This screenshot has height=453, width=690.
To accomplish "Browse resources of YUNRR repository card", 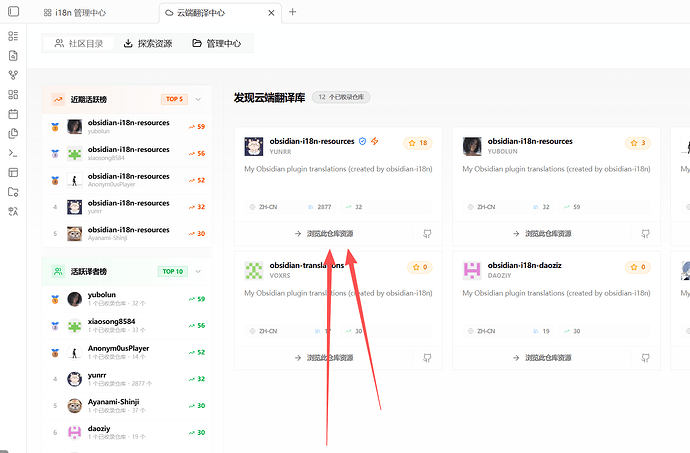I will [324, 234].
